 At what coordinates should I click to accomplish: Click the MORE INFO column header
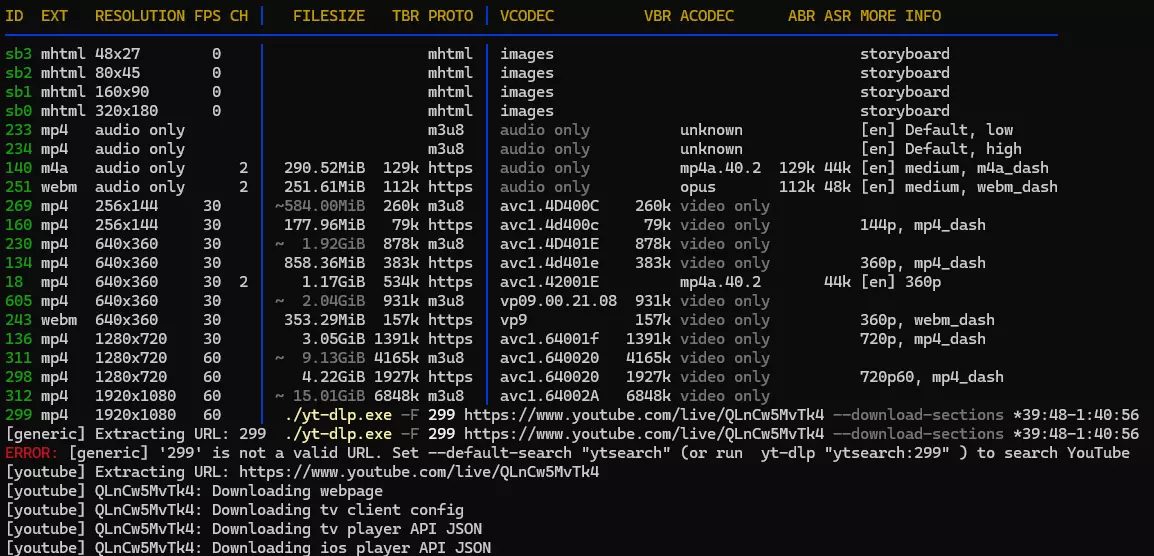click(x=900, y=15)
